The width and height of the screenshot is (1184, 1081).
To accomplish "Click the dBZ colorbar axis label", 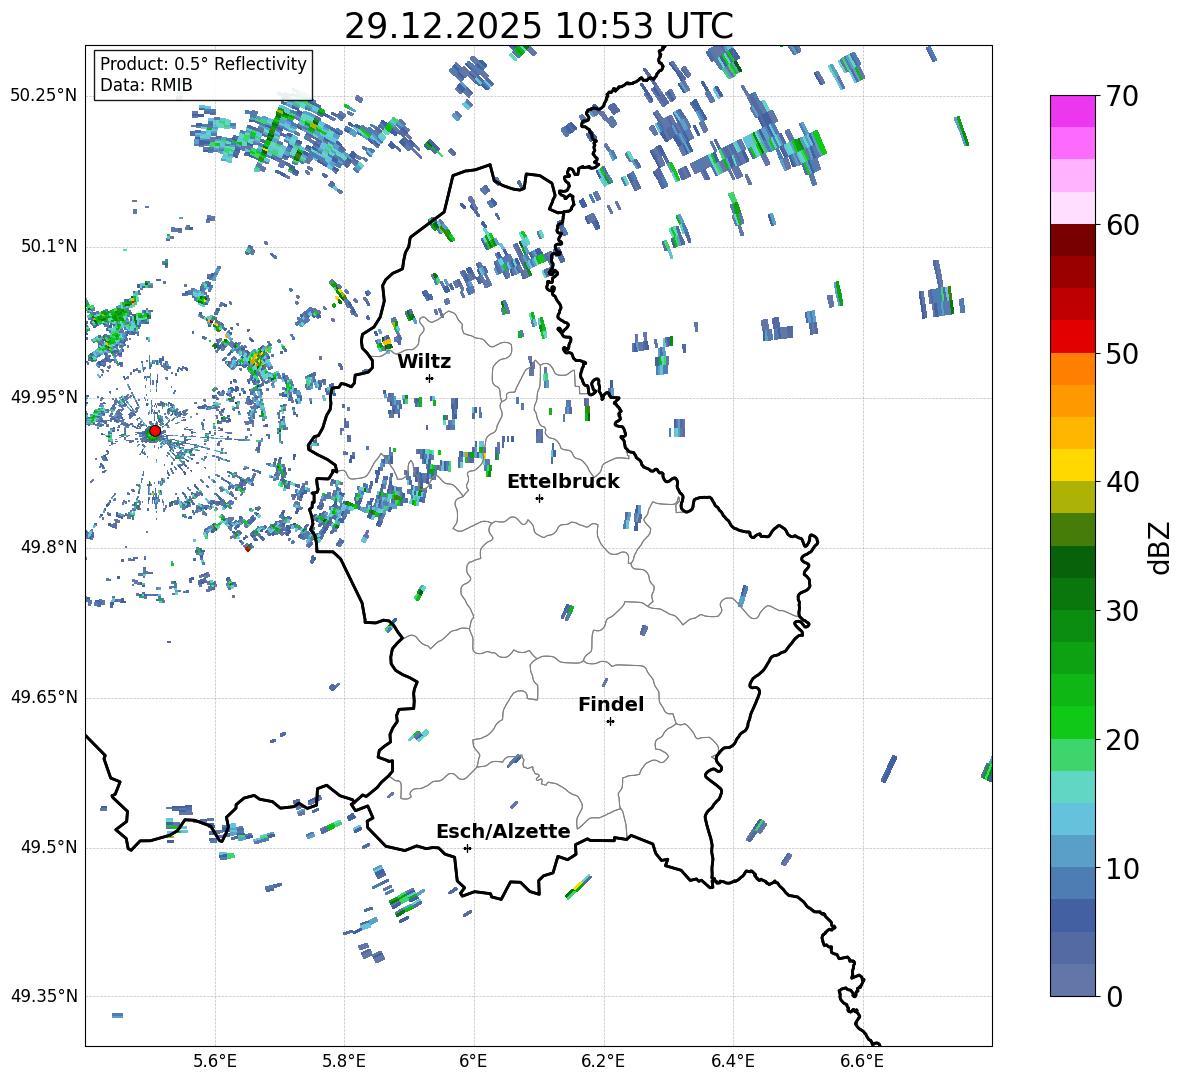I will tap(1159, 547).
